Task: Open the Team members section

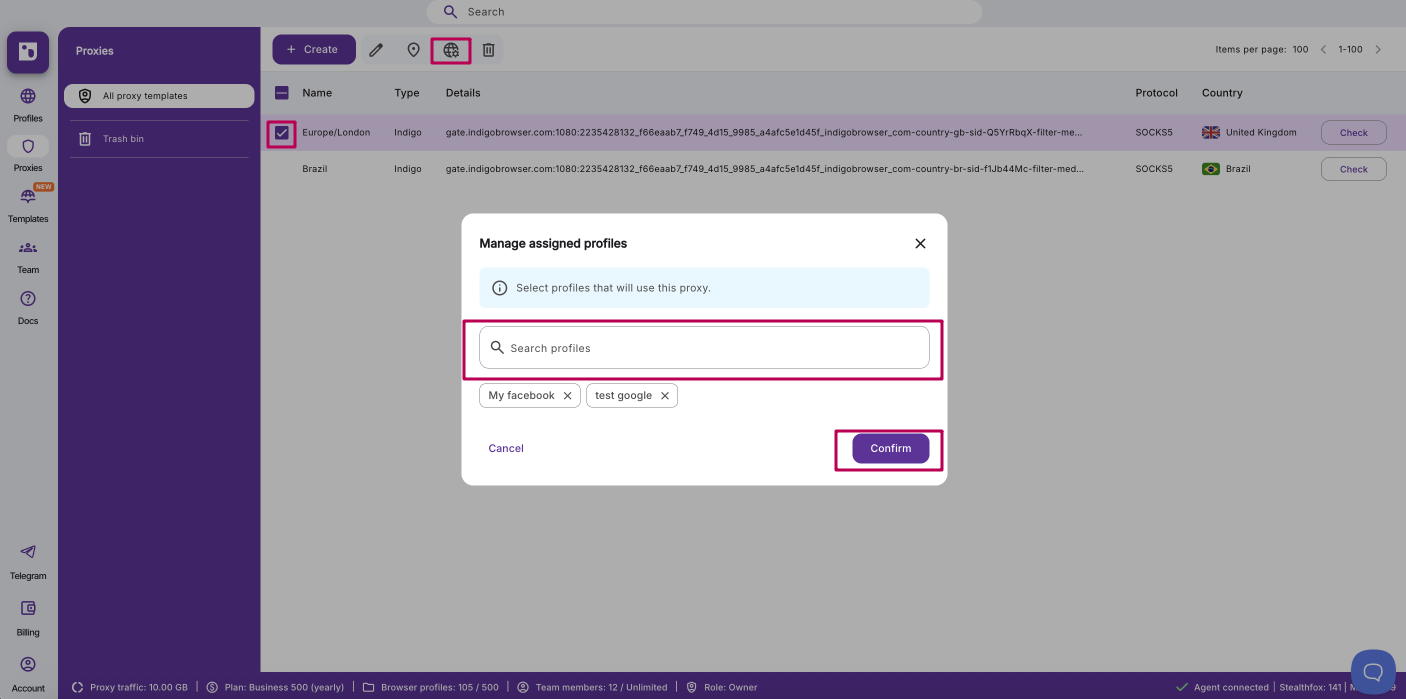Action: [28, 253]
